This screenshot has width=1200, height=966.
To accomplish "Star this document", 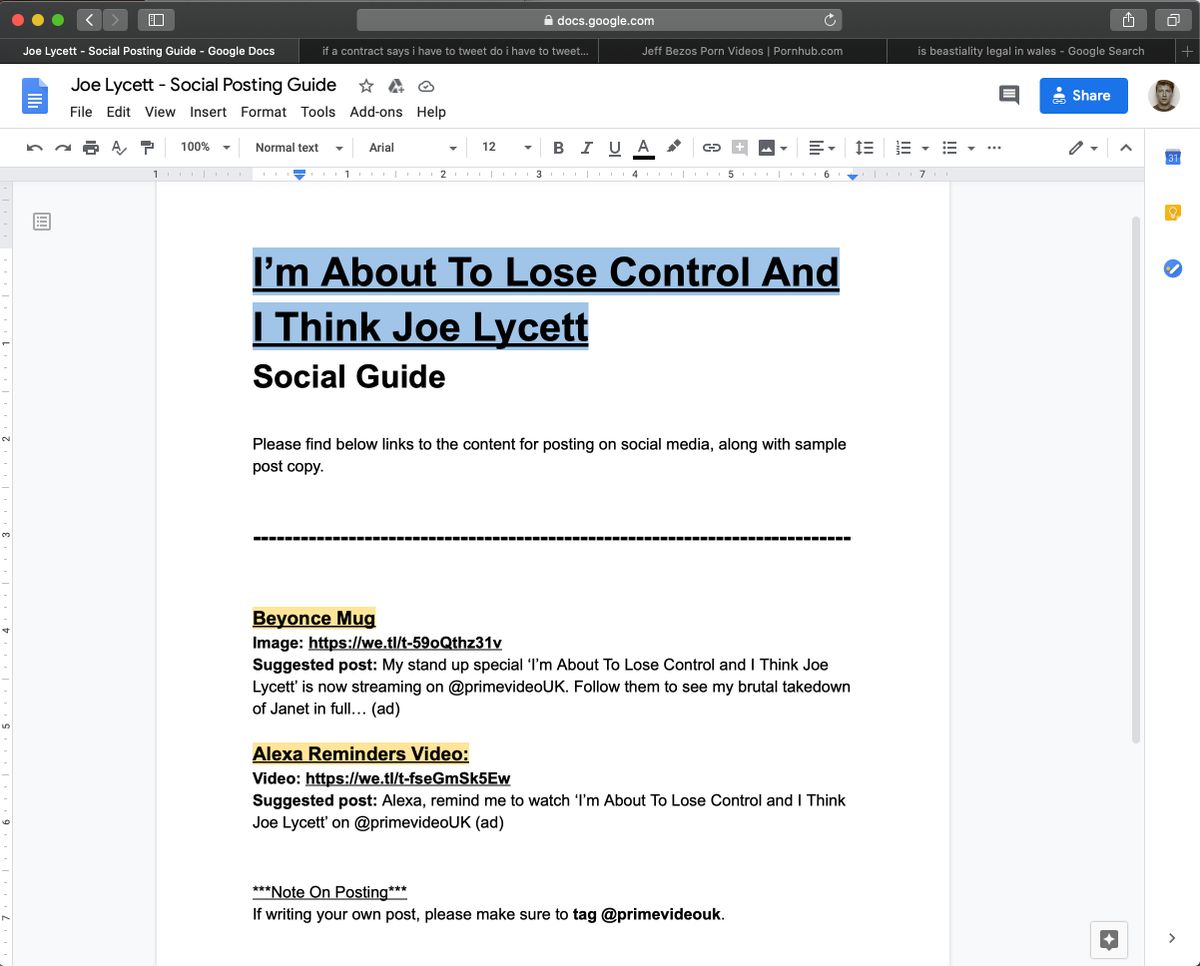I will [366, 86].
